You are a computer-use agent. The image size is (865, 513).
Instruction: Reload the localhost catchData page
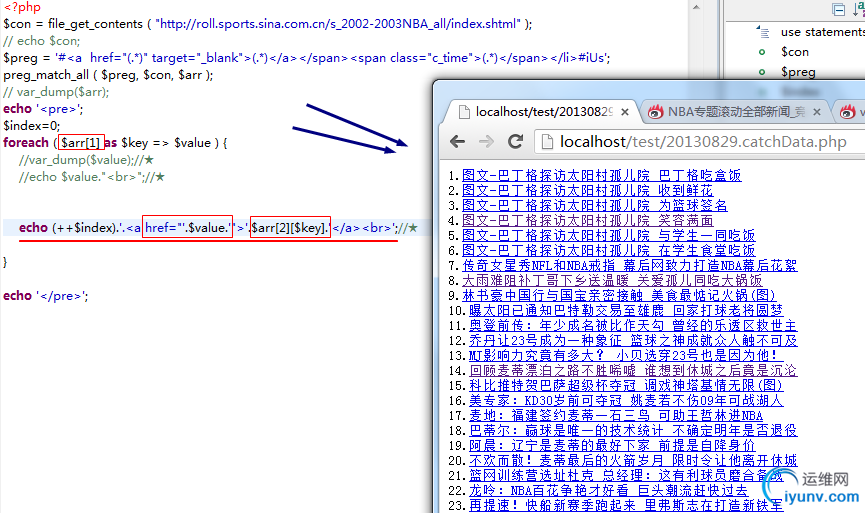[515, 142]
